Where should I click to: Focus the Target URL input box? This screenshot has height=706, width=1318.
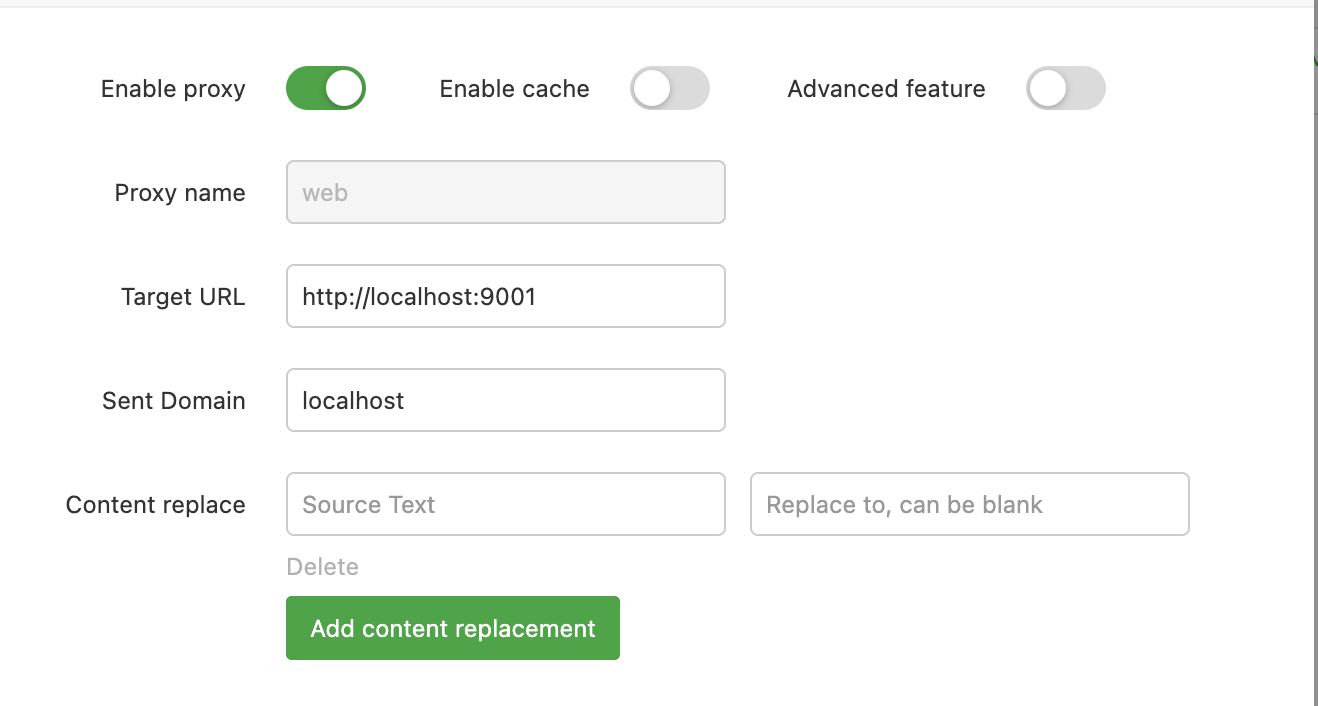click(x=506, y=296)
